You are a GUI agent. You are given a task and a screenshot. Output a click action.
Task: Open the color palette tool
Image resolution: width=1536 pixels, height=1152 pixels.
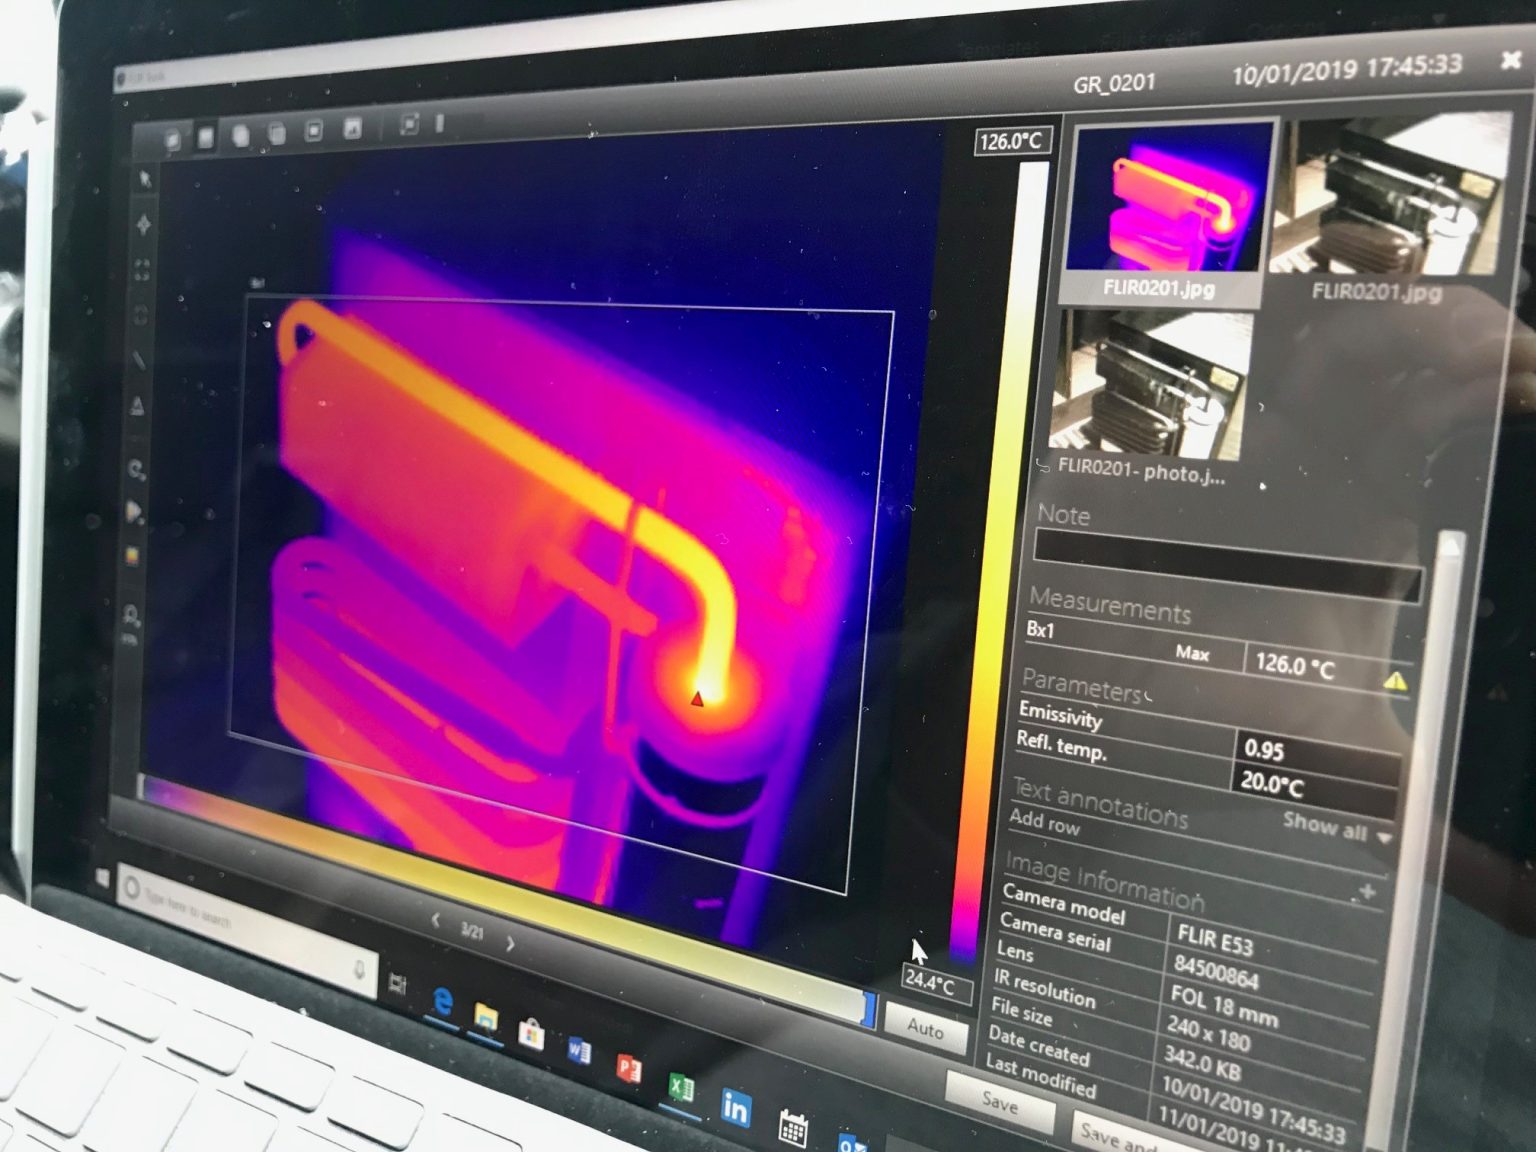tap(133, 556)
